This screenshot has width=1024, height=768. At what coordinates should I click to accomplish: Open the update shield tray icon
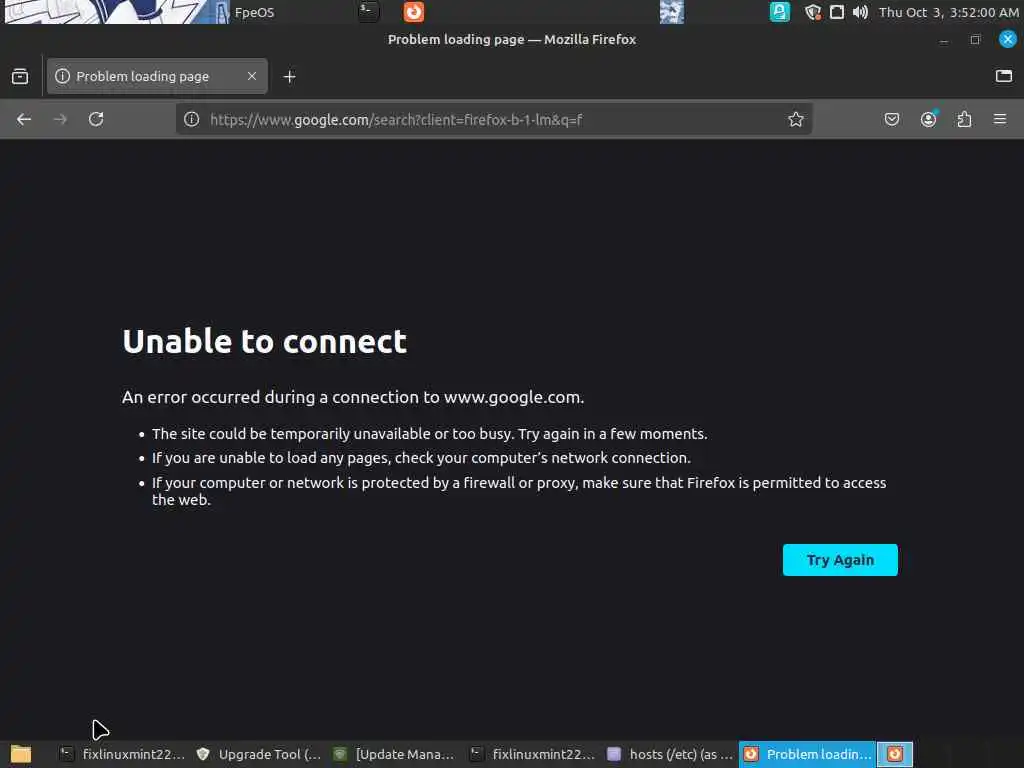812,12
